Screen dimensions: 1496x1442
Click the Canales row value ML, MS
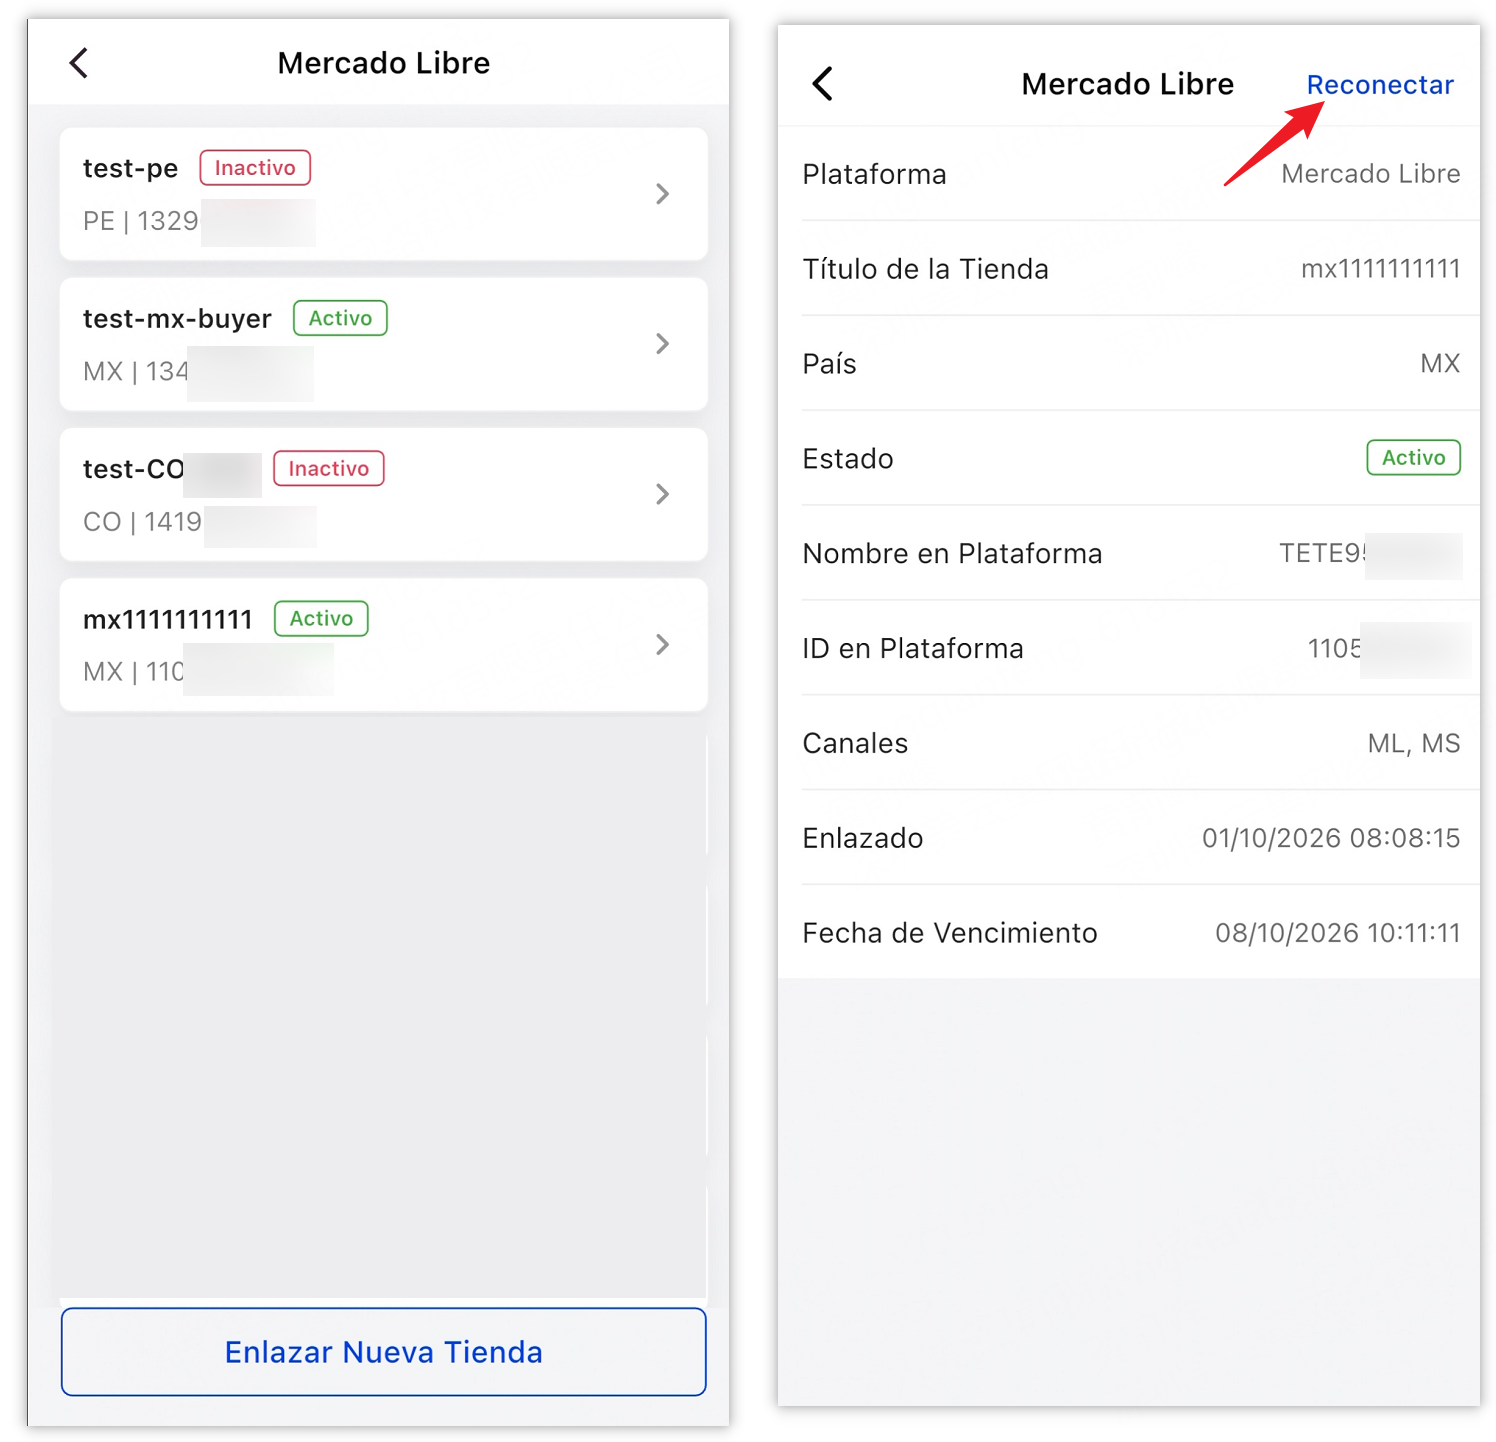tap(1413, 743)
